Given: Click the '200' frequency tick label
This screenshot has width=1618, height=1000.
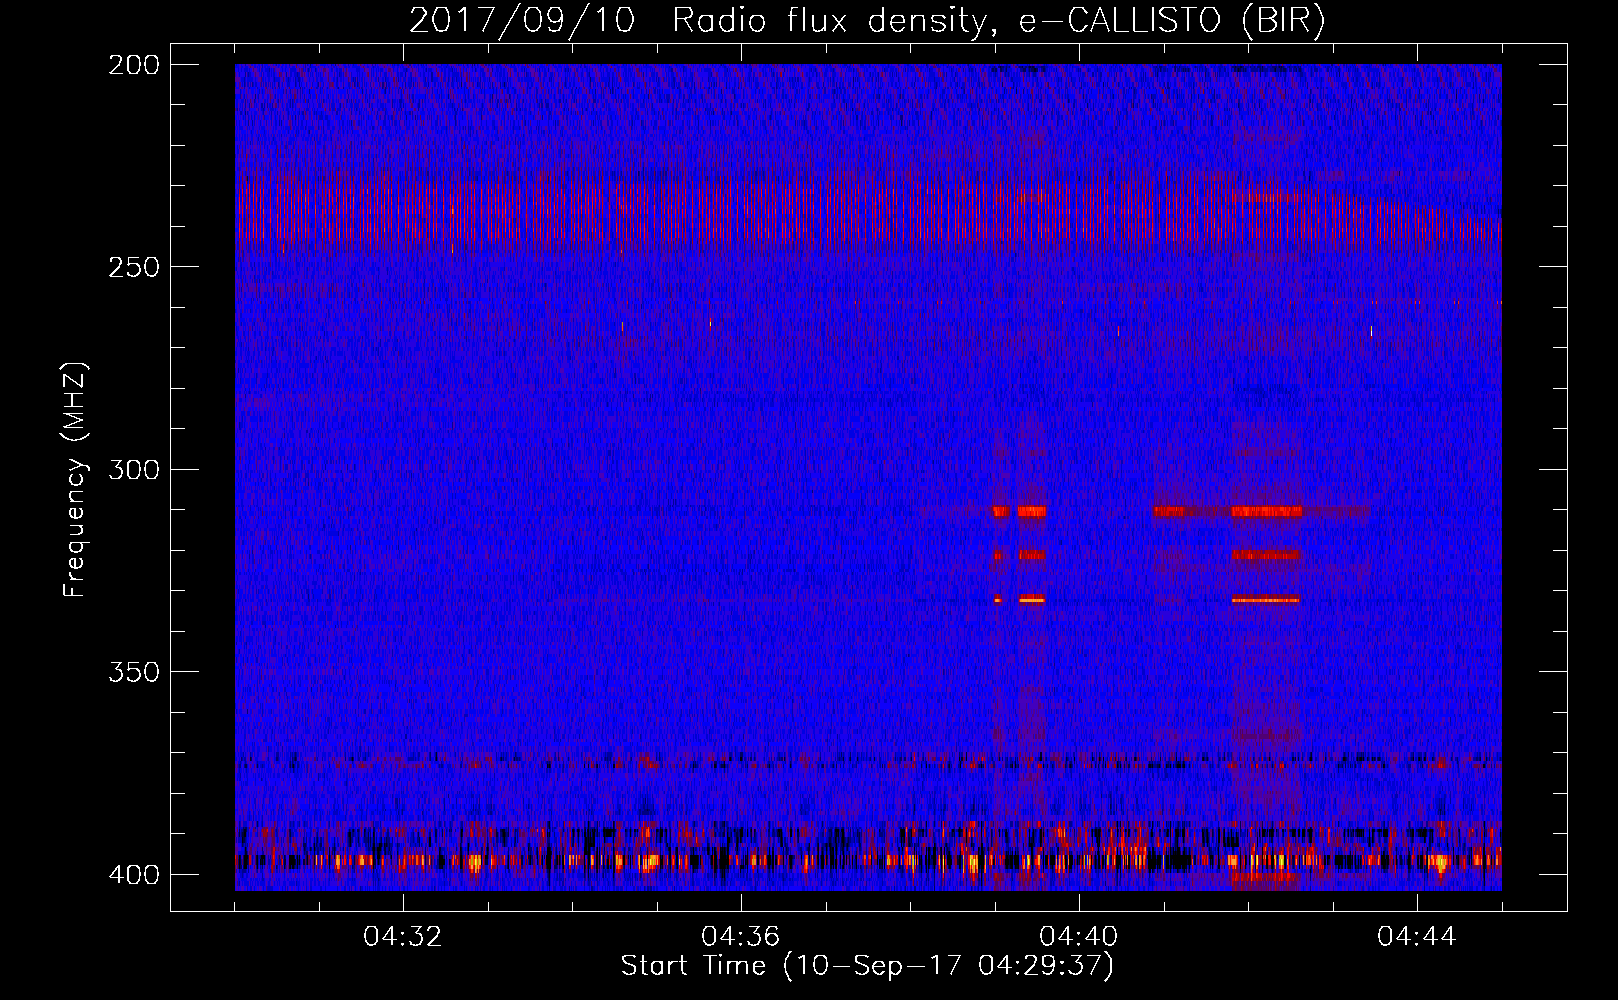Looking at the screenshot, I should point(133,65).
